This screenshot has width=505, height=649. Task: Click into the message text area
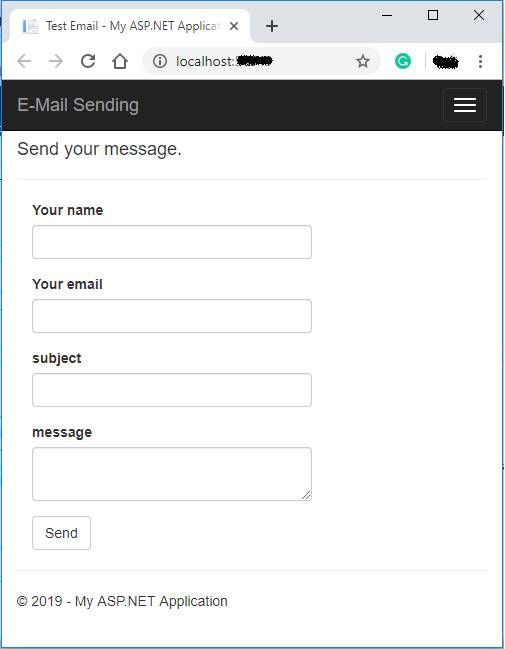(172, 474)
